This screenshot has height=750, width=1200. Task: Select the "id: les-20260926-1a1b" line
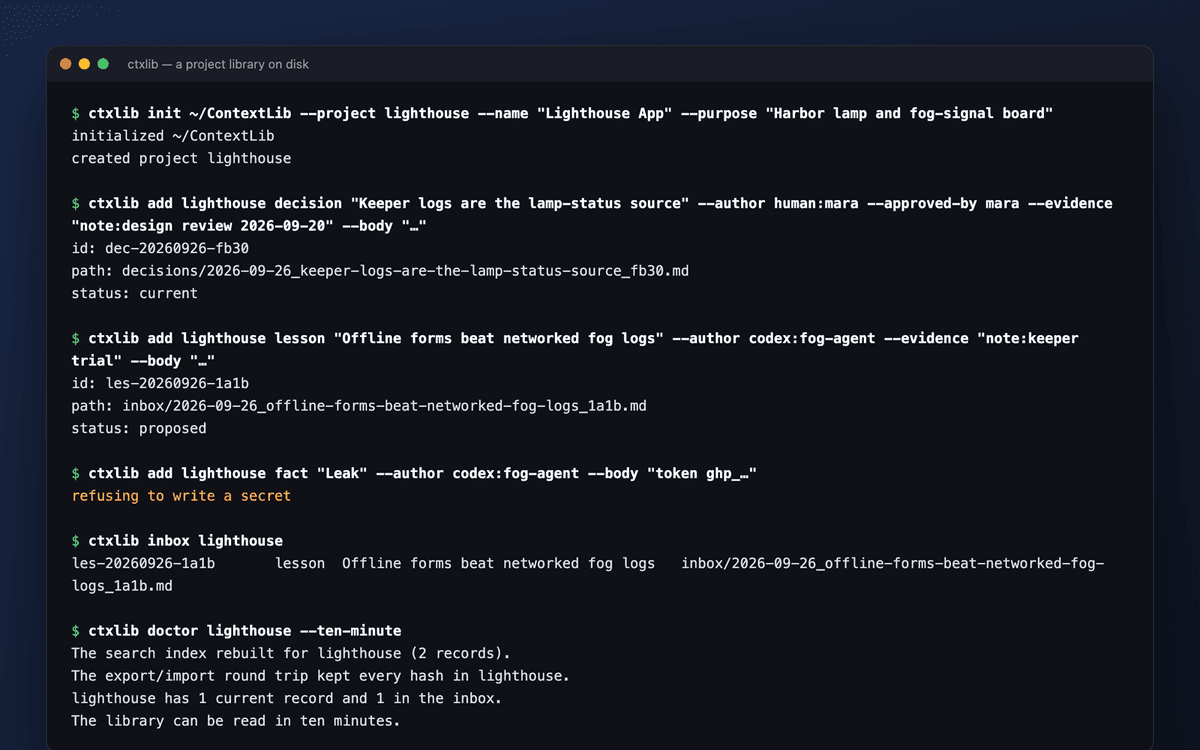click(x=160, y=383)
